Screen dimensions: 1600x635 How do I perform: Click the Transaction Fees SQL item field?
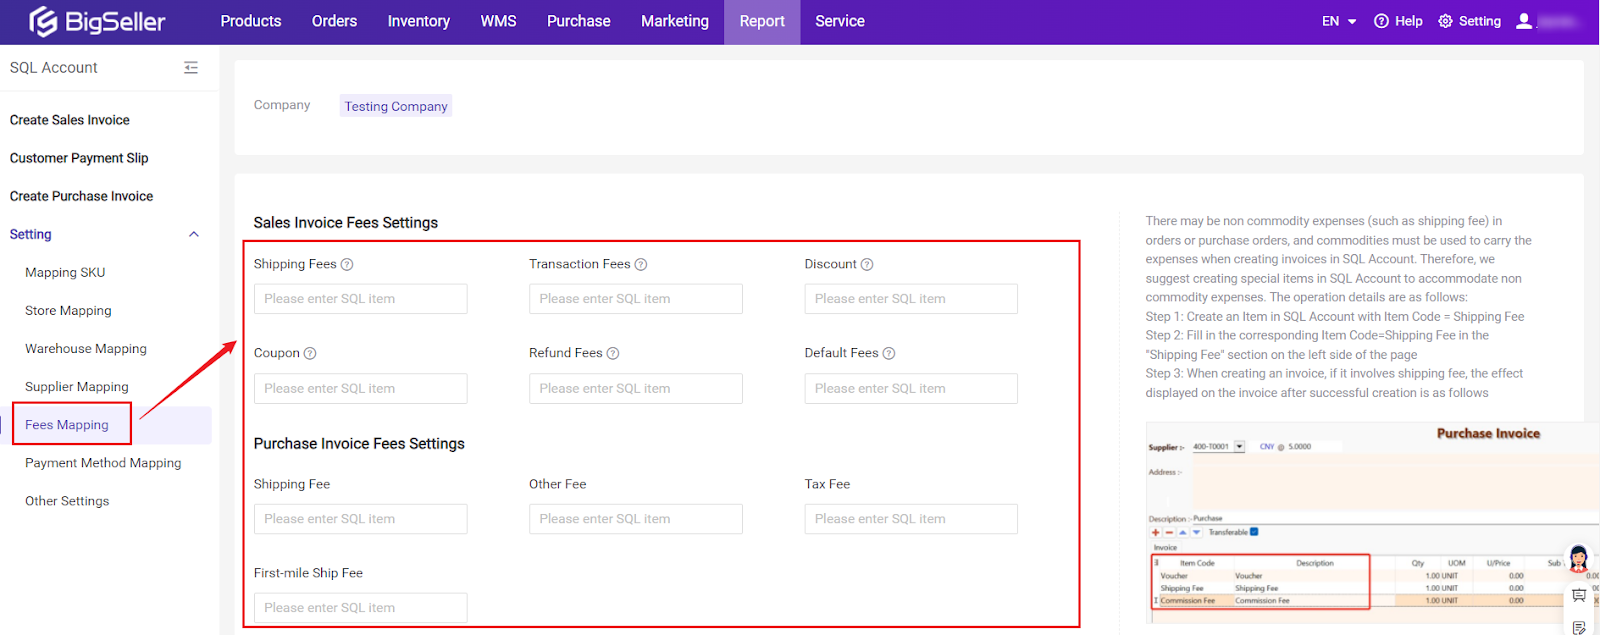[x=636, y=299]
